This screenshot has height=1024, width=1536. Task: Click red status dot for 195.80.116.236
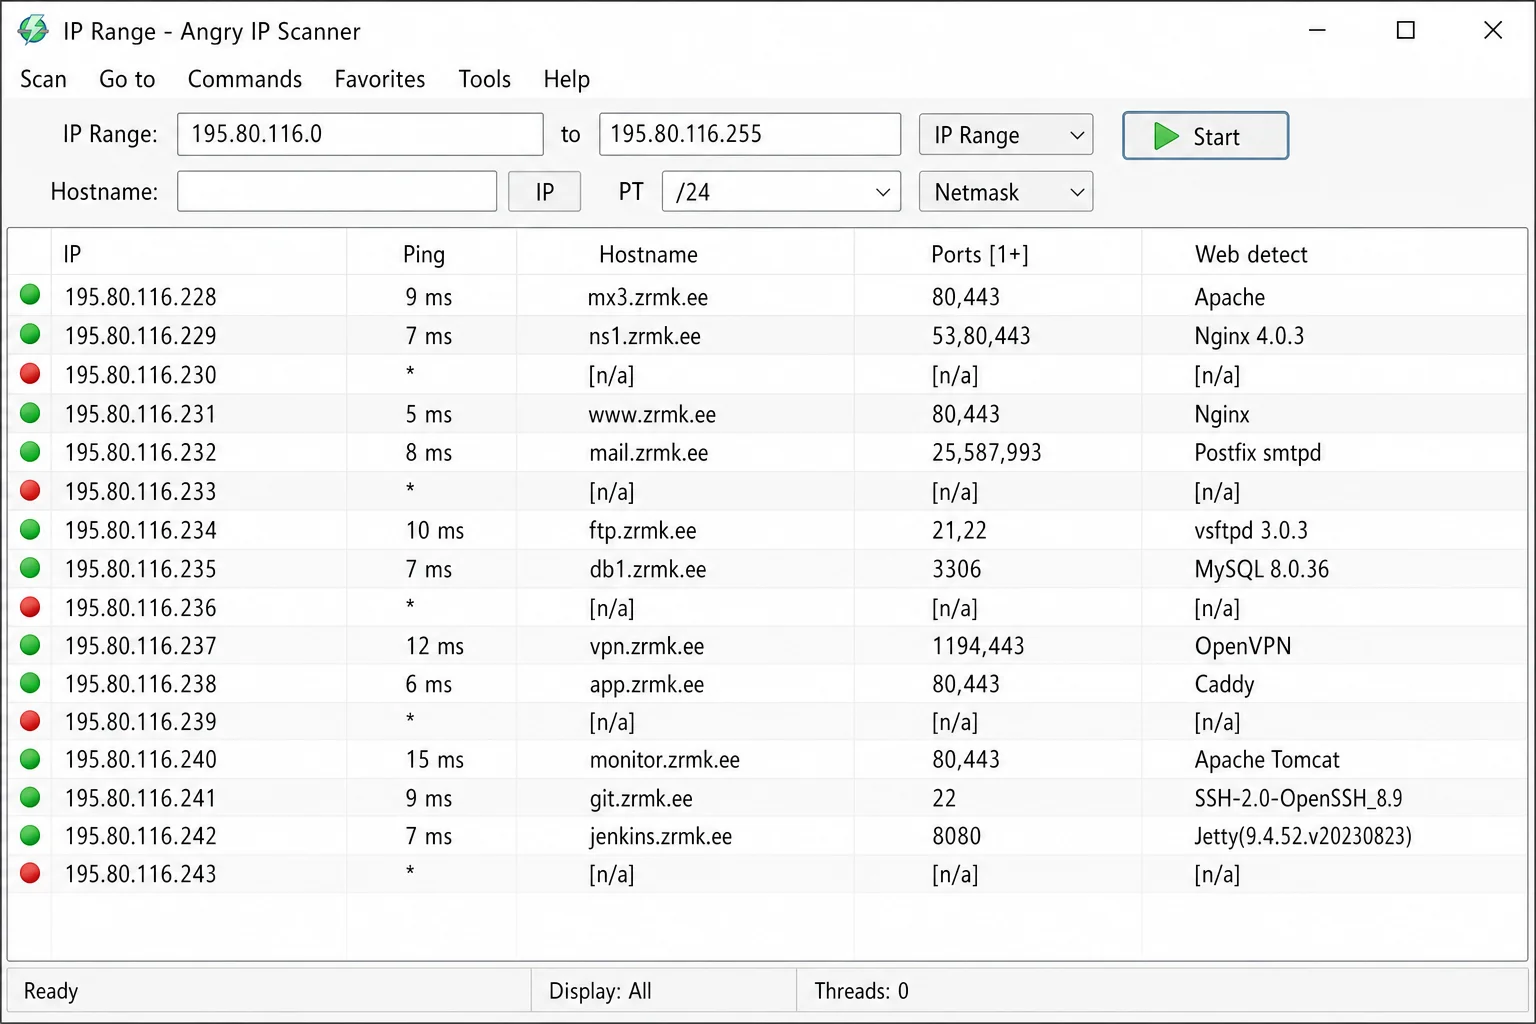tap(30, 606)
